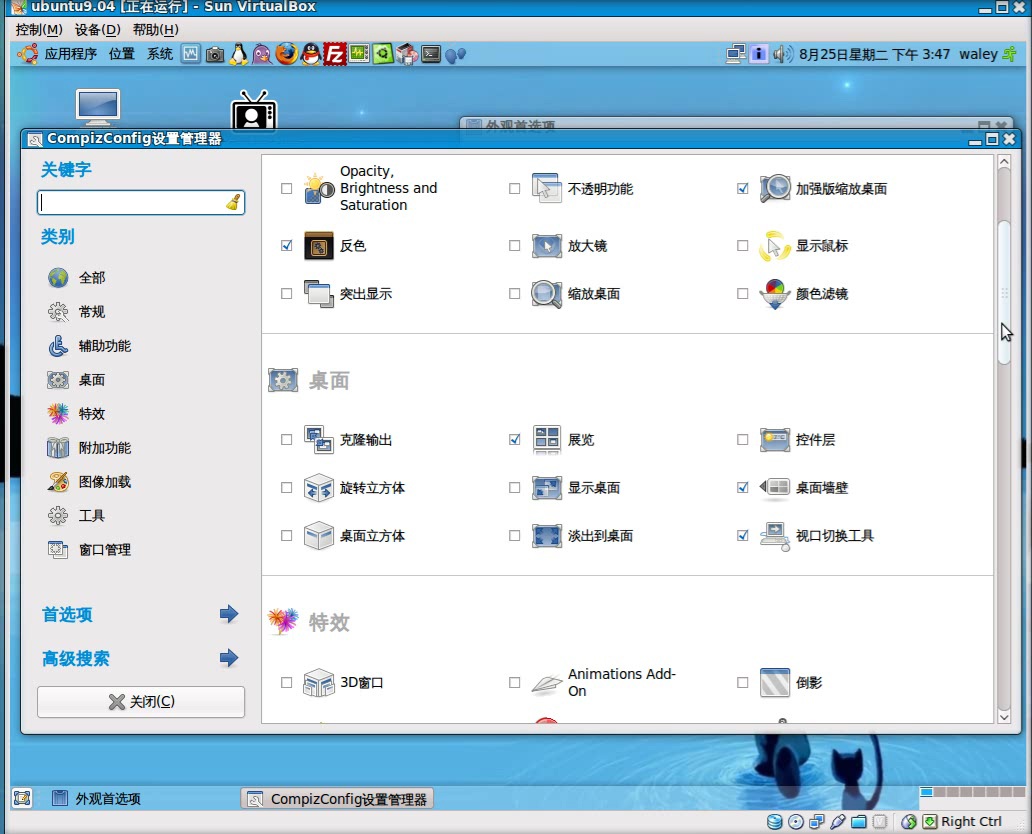This screenshot has width=1032, height=834.
Task: Open the 反色 plugin icon
Action: 319,246
